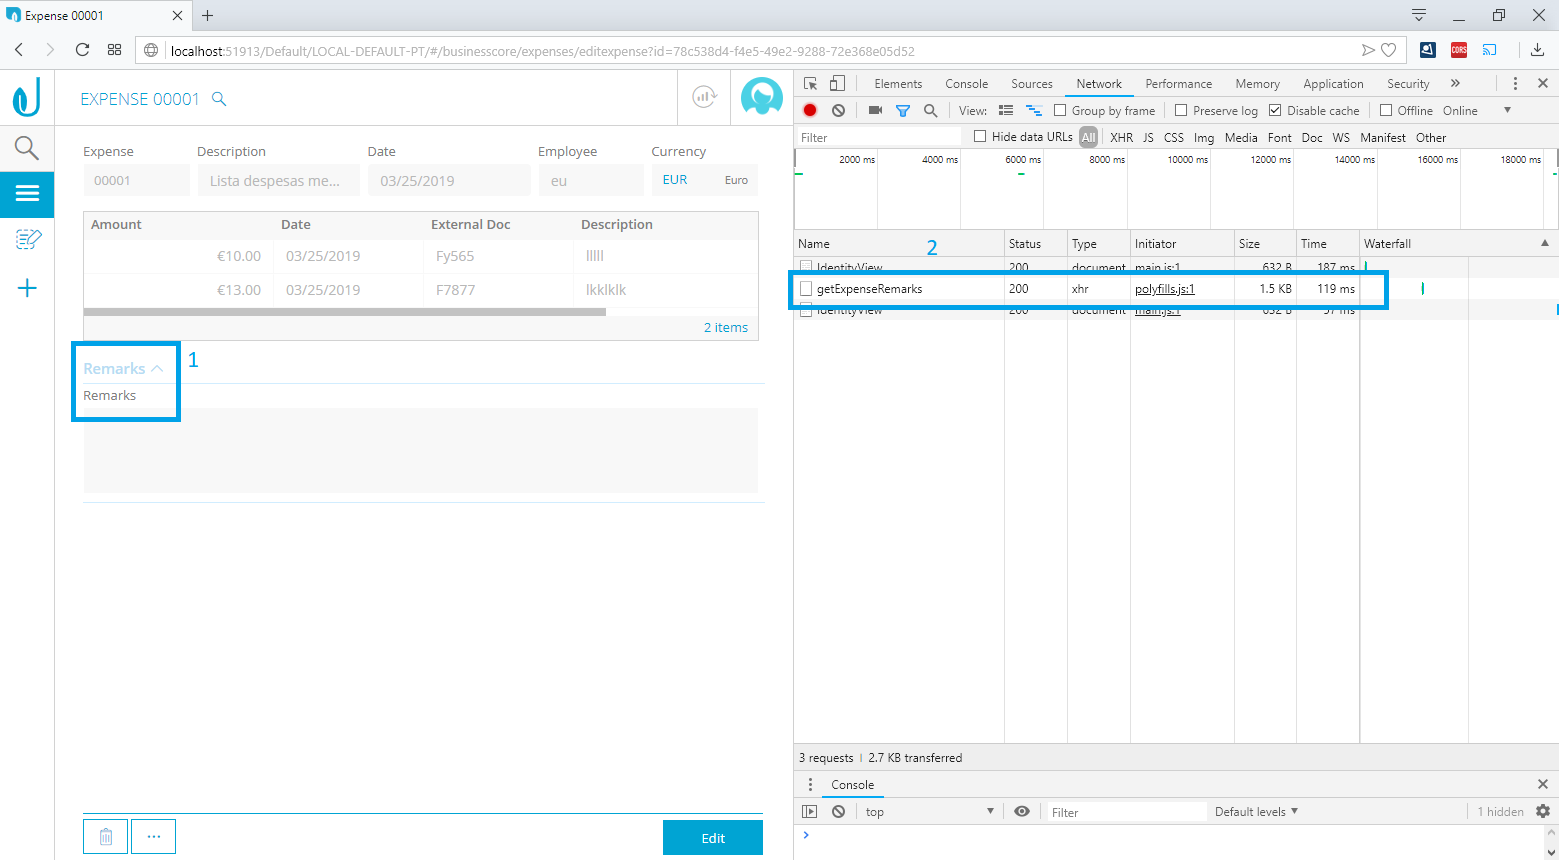This screenshot has width=1559, height=860.
Task: Open the console settings gear
Action: (1543, 811)
